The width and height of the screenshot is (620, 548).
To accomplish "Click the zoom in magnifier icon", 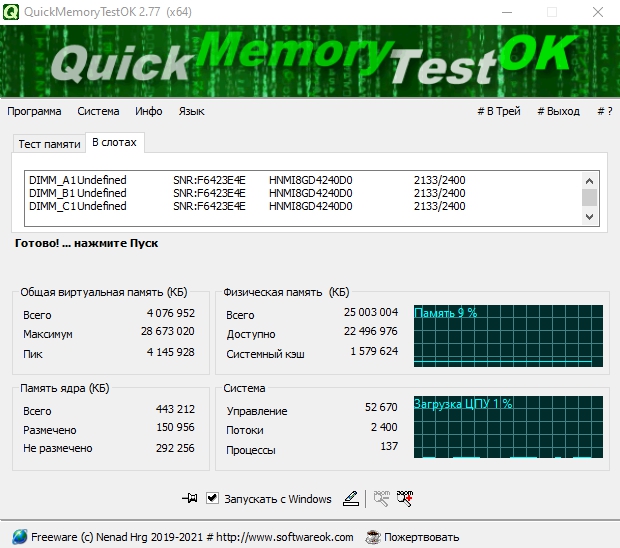I will 405,498.
